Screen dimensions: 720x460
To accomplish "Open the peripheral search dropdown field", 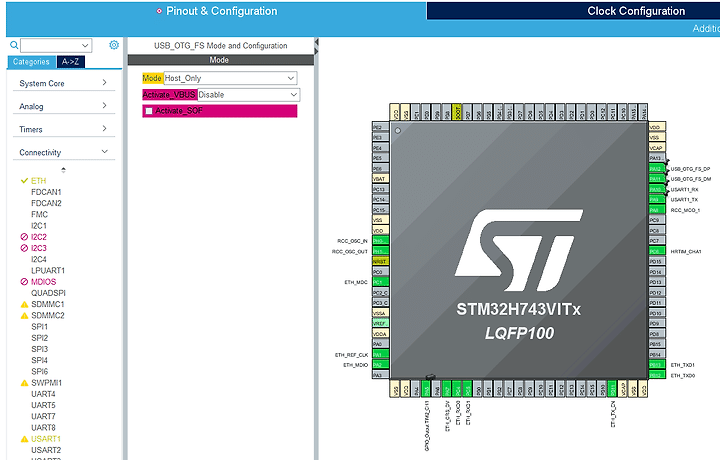I will point(56,45).
